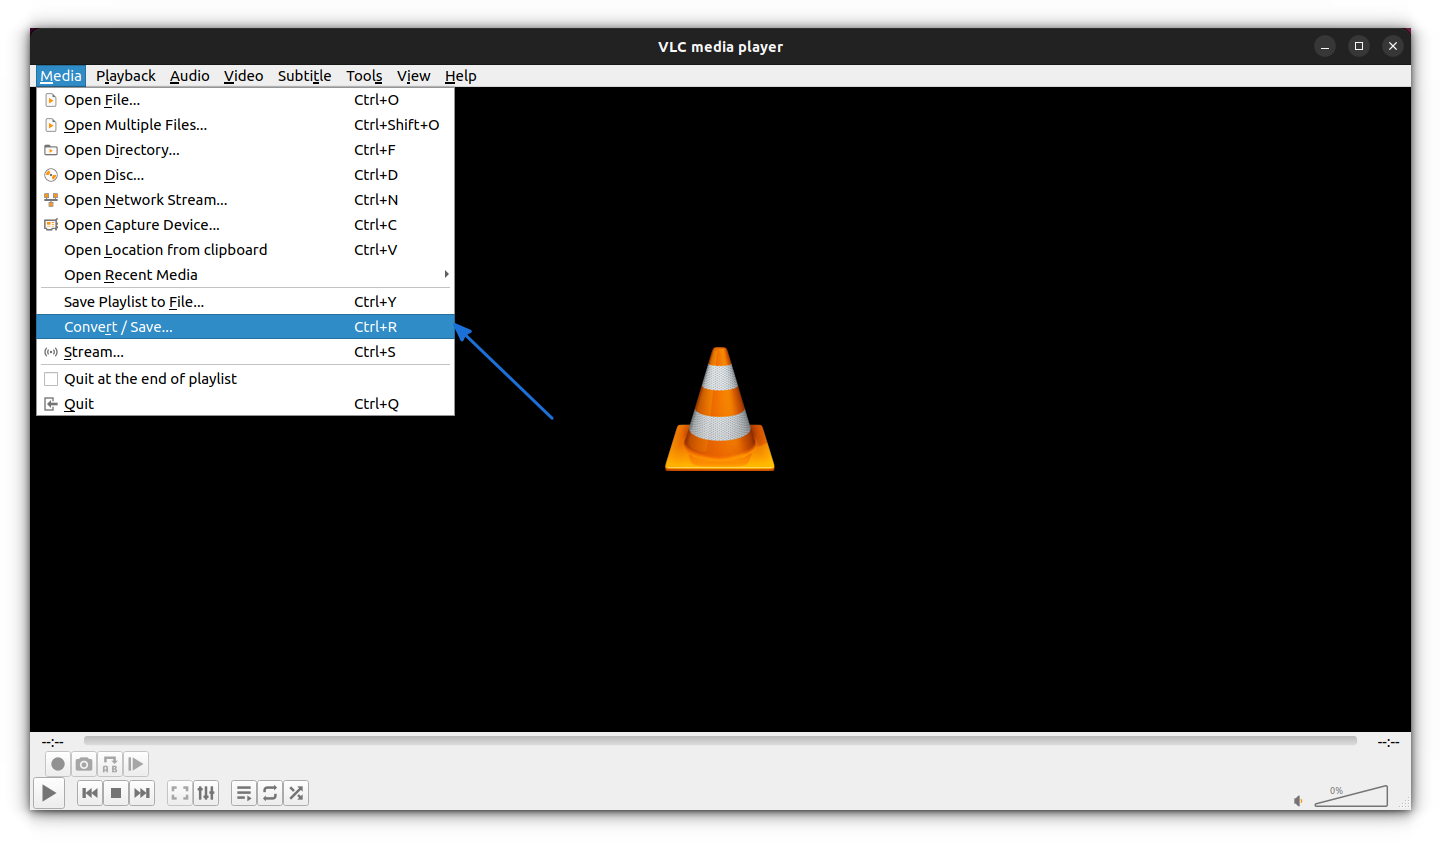Image resolution: width=1441 pixels, height=842 pixels.
Task: Open the Tools menu
Action: 364,75
